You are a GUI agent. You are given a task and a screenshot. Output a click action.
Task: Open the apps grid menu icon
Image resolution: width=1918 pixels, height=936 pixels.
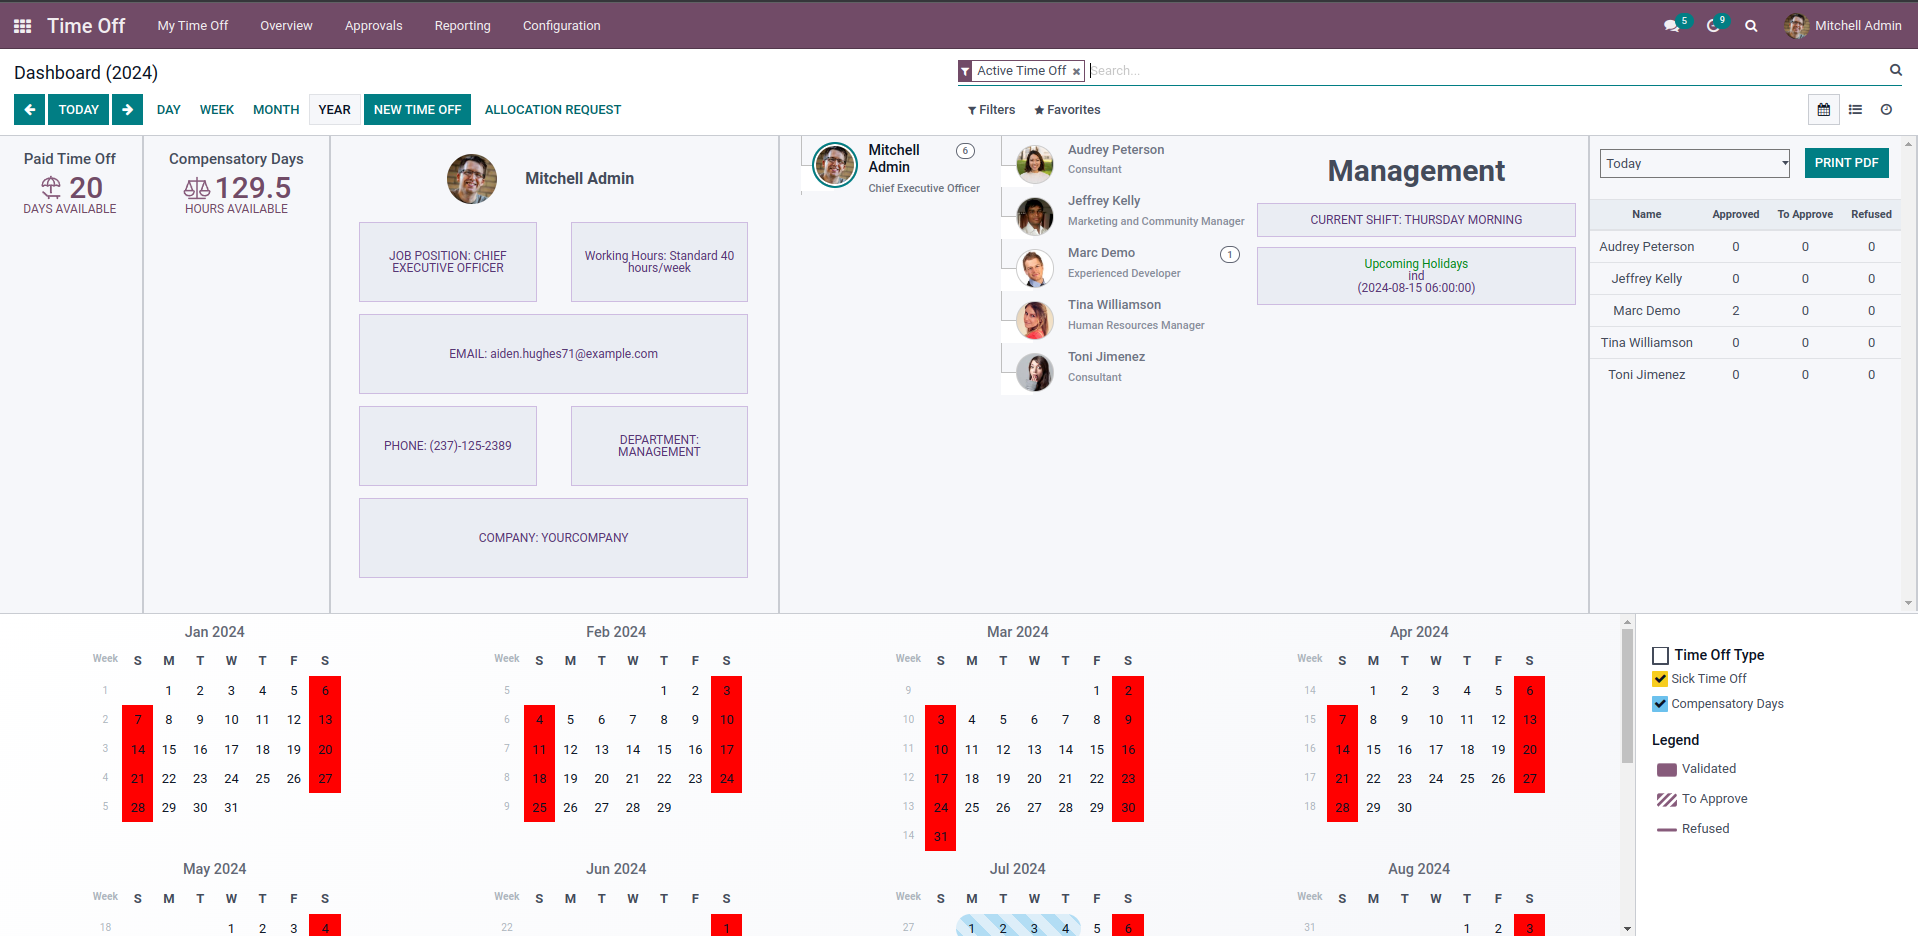tap(22, 26)
